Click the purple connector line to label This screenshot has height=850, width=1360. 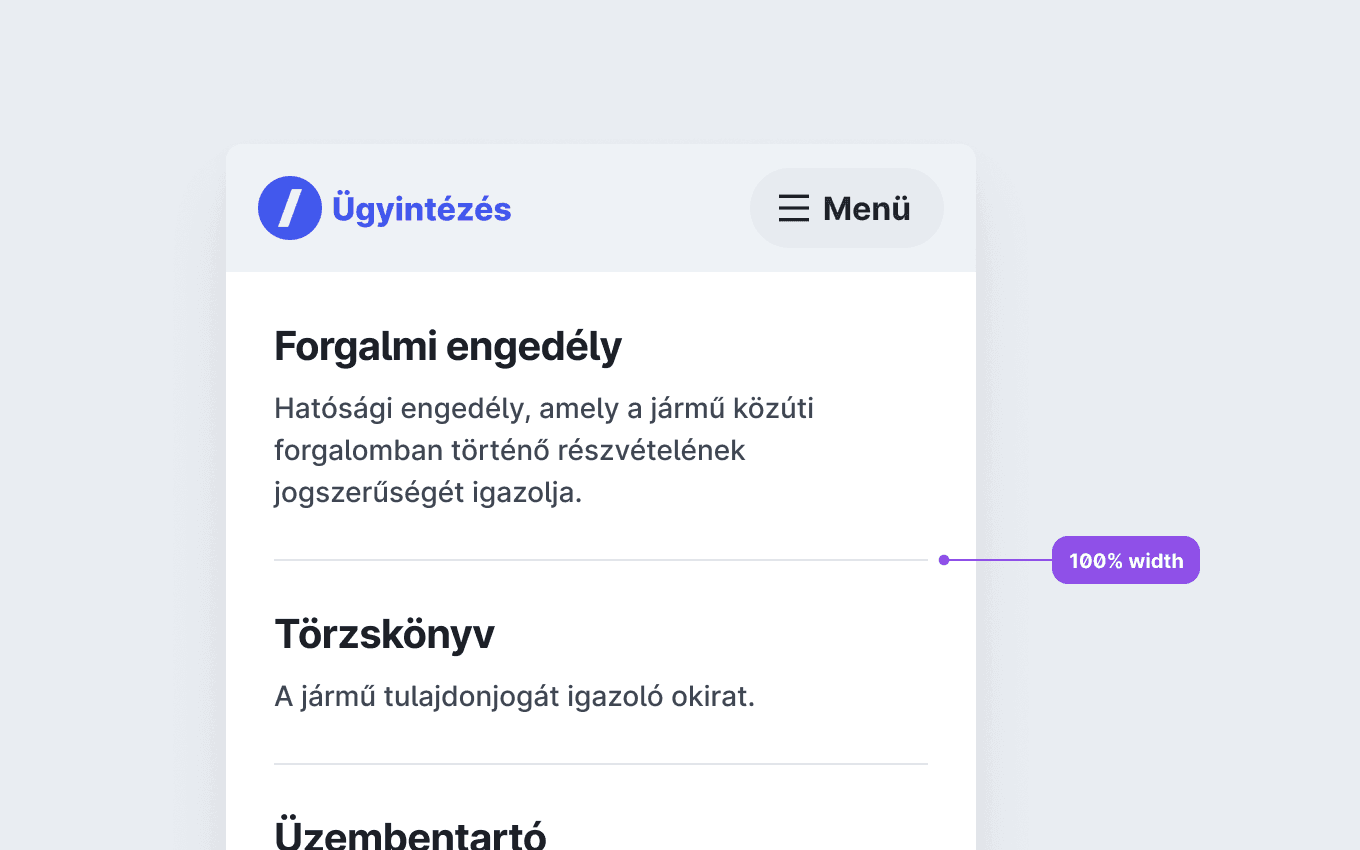1000,560
